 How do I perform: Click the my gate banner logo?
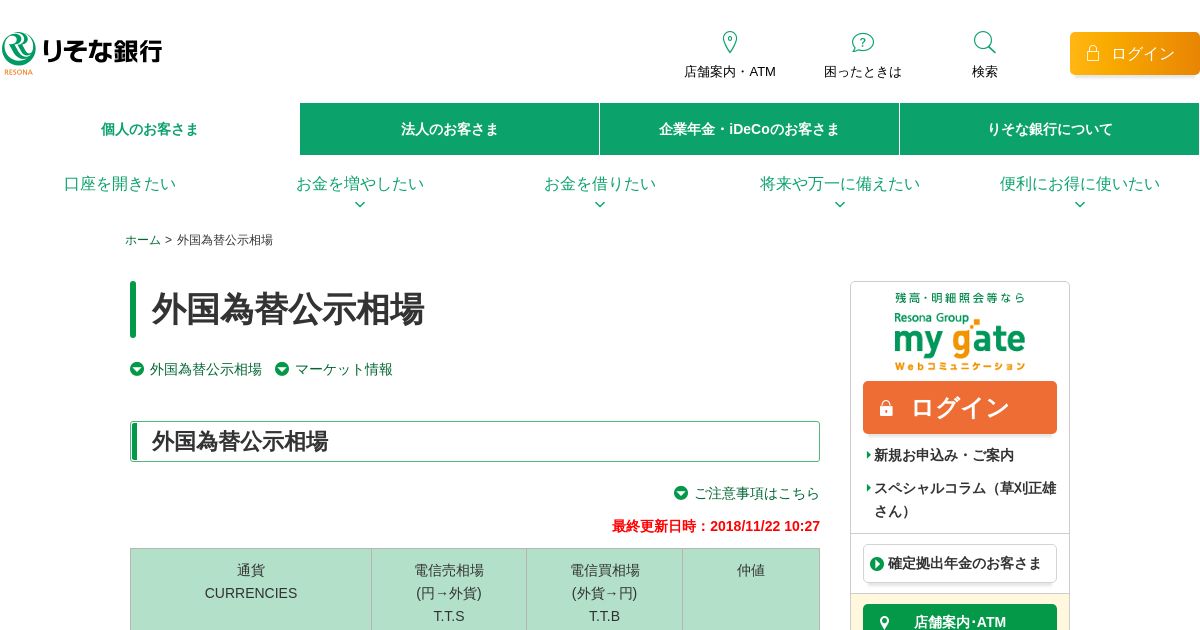coord(960,332)
